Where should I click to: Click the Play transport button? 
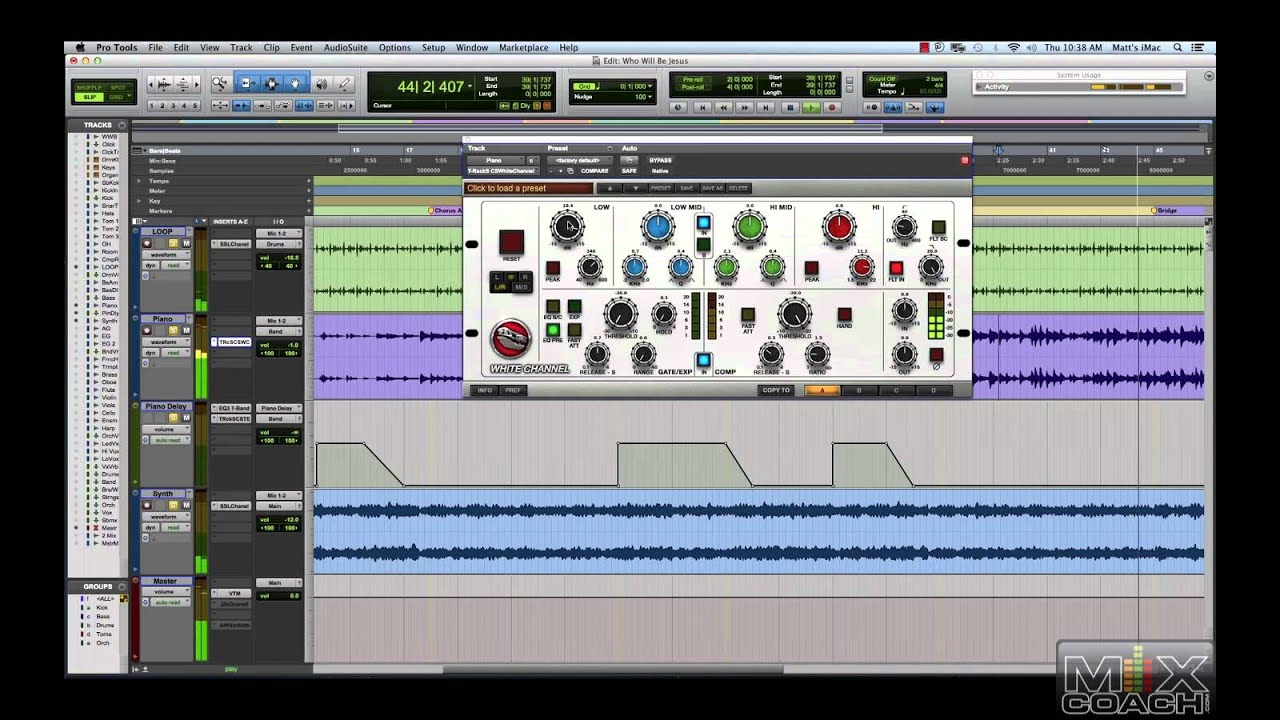pos(810,108)
